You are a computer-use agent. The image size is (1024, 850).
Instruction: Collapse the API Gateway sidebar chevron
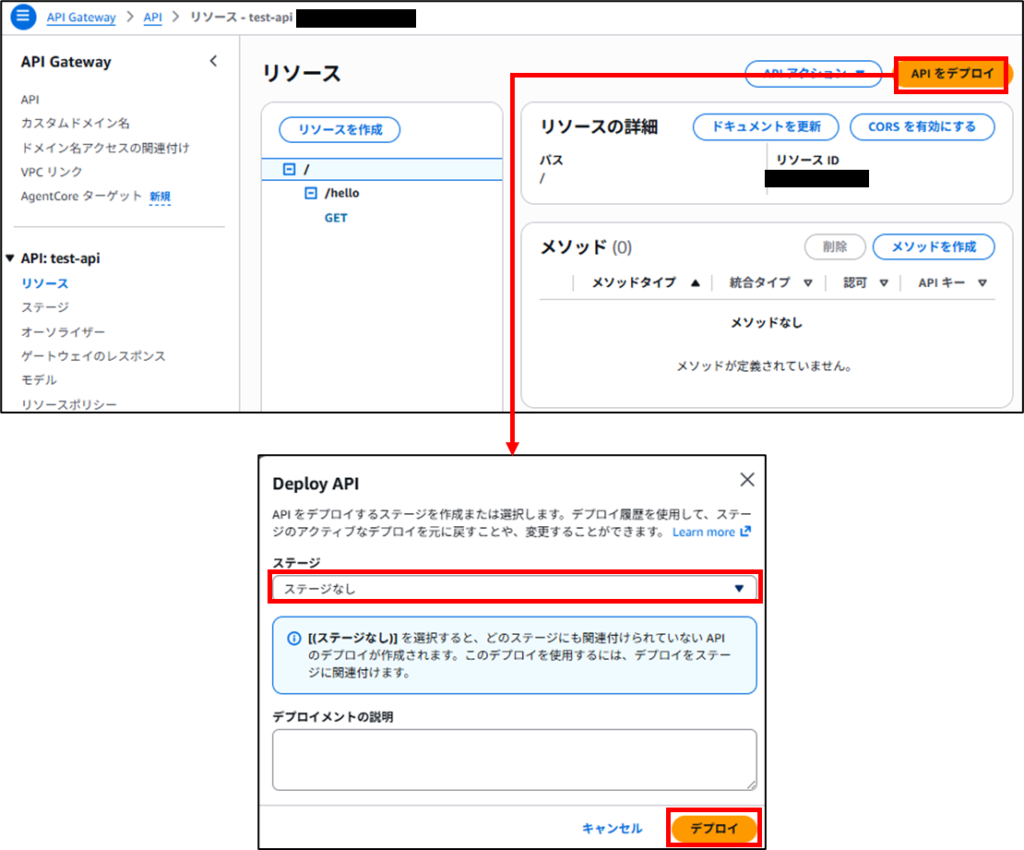click(213, 61)
